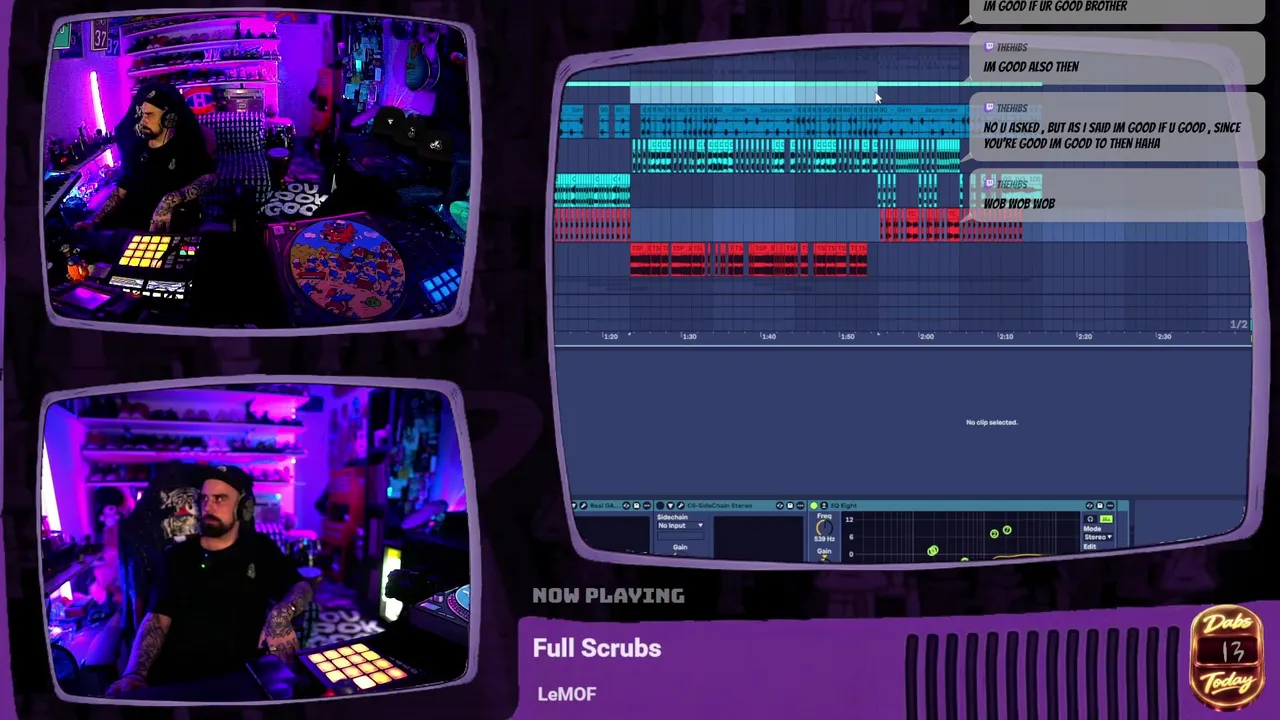
Task: Toggle the green Adaptive Q button
Action: [1106, 519]
